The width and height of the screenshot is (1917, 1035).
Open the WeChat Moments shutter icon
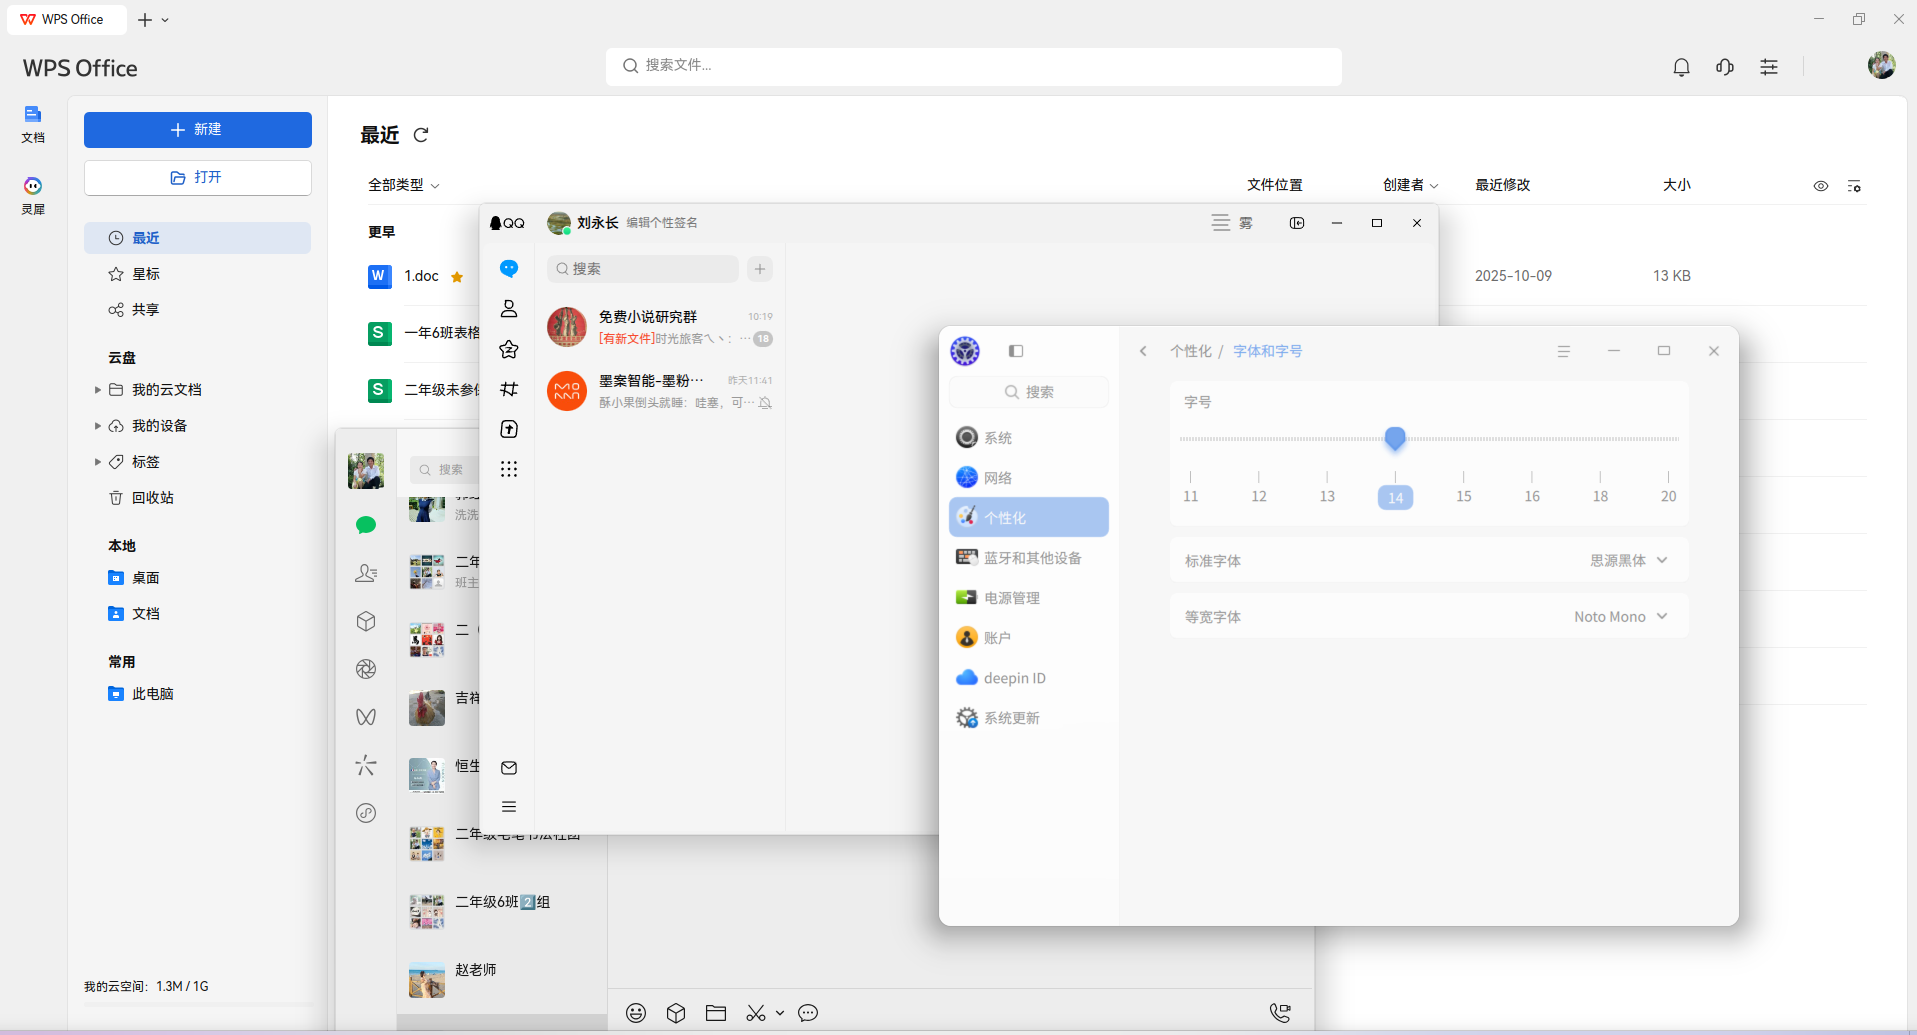coord(366,669)
